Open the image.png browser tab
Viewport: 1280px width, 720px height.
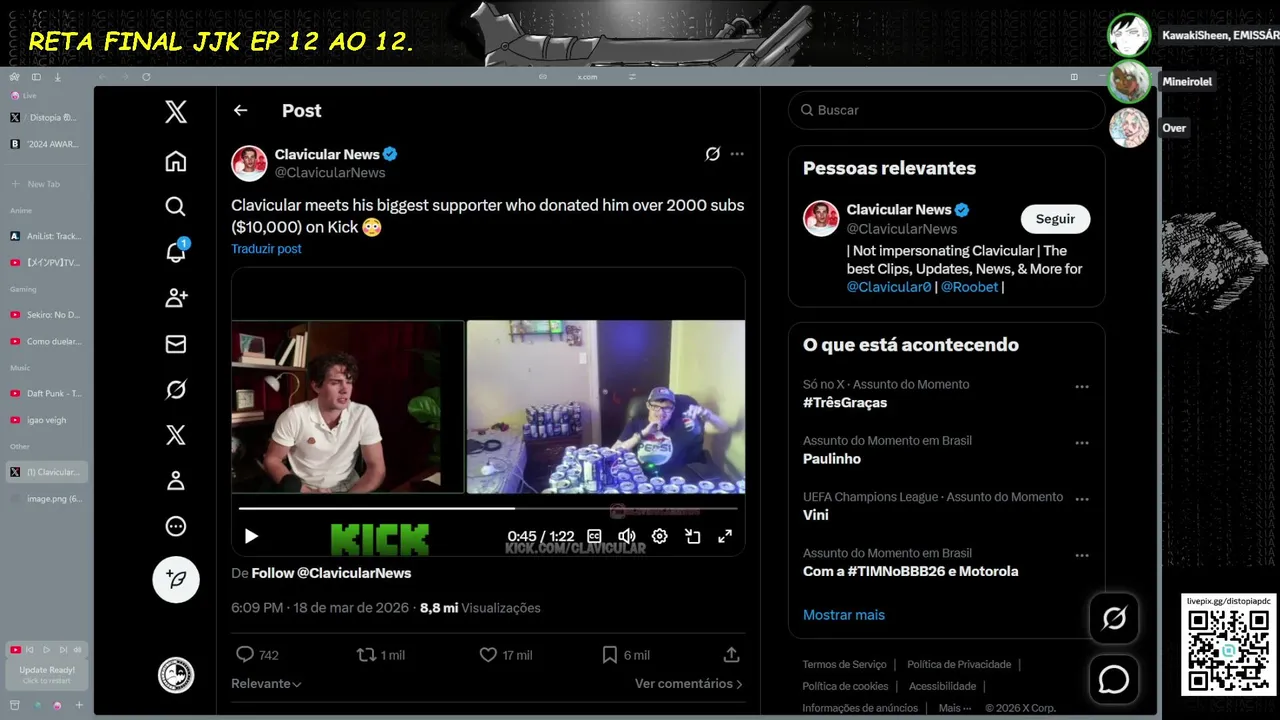47,498
